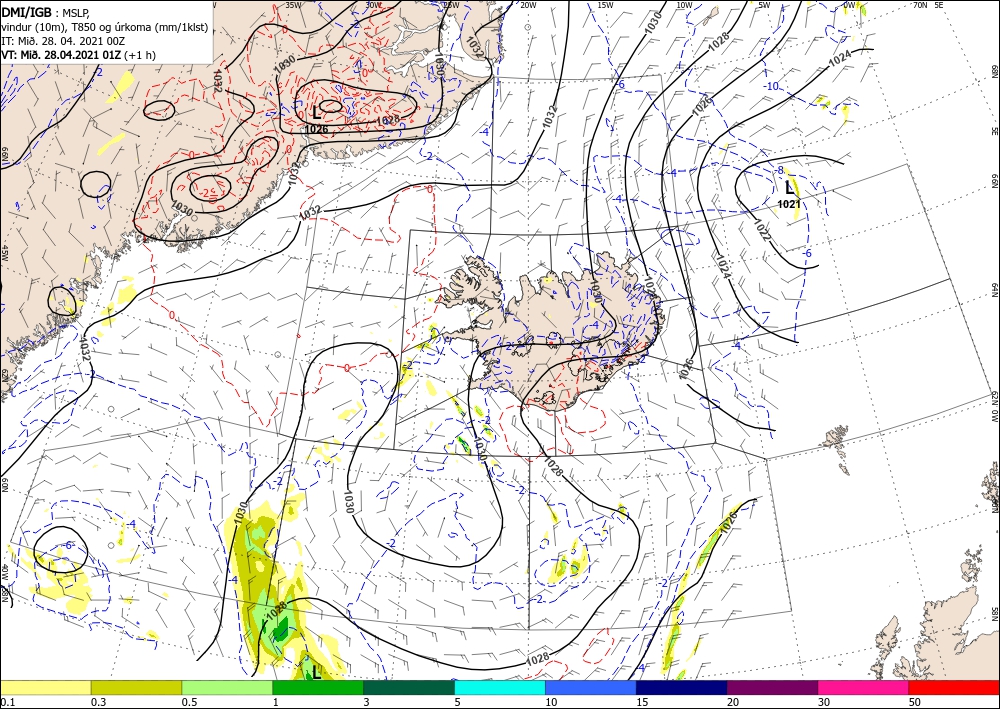Click the '70N' latitude label
Image resolution: width=1000 pixels, height=709 pixels.
[920, 4]
